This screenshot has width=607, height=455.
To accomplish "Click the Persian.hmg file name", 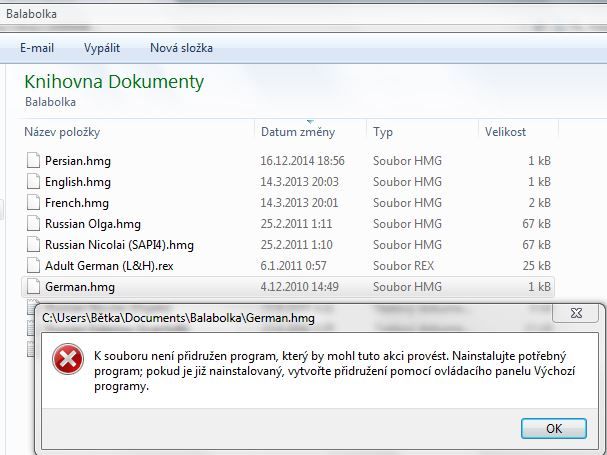I will coord(78,161).
